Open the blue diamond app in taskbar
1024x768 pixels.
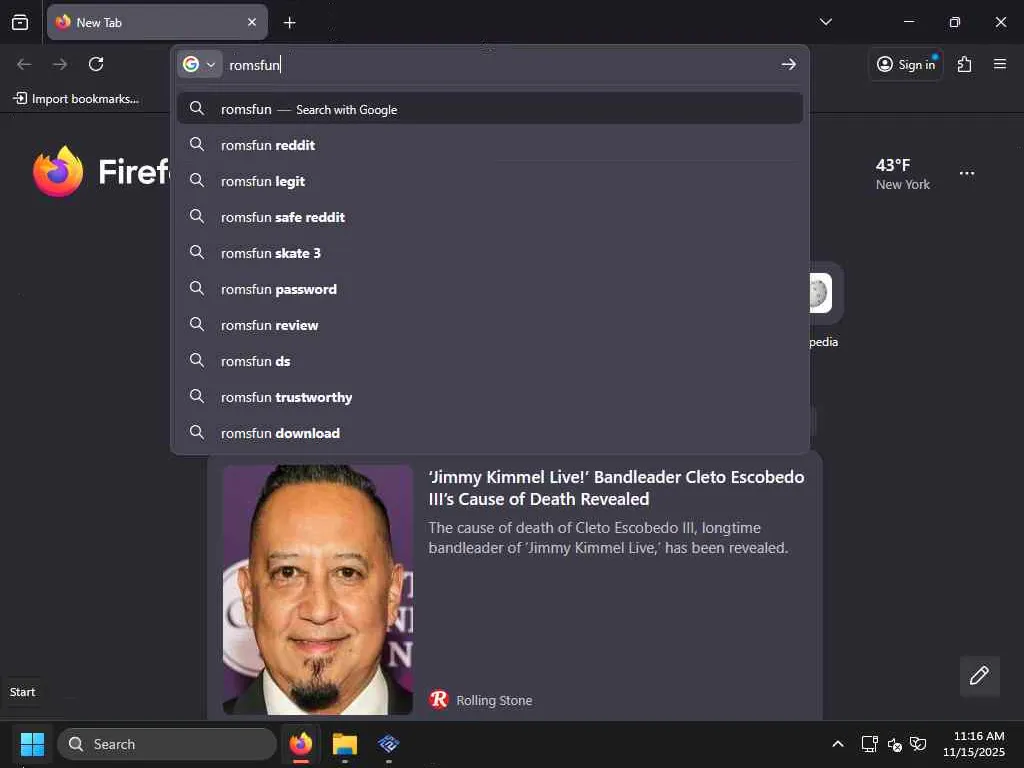click(x=389, y=744)
